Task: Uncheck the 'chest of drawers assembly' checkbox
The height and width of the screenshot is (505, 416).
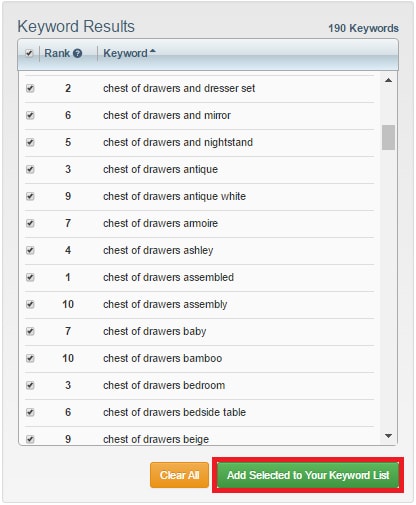Action: [x=30, y=304]
